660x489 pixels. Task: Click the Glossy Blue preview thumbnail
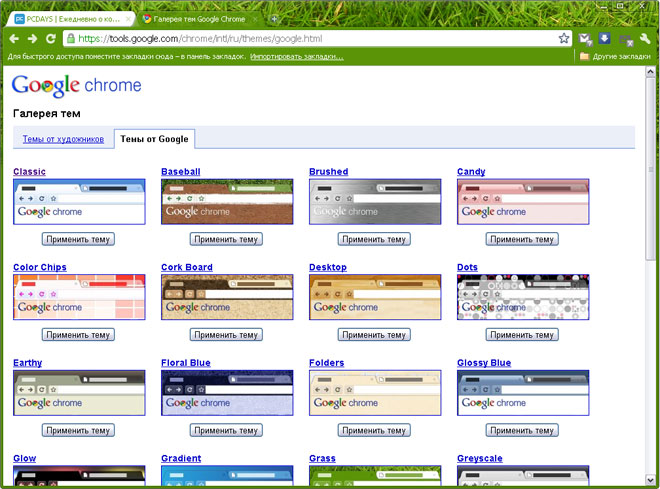pyautogui.click(x=523, y=393)
